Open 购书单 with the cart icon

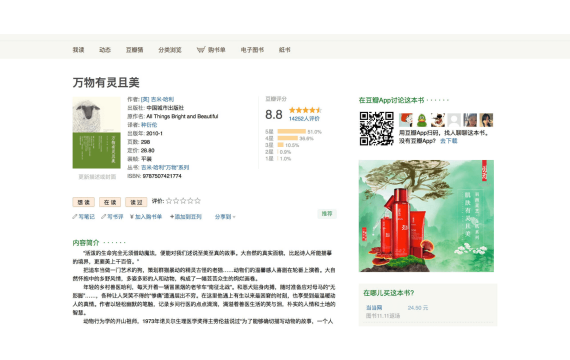click(211, 50)
